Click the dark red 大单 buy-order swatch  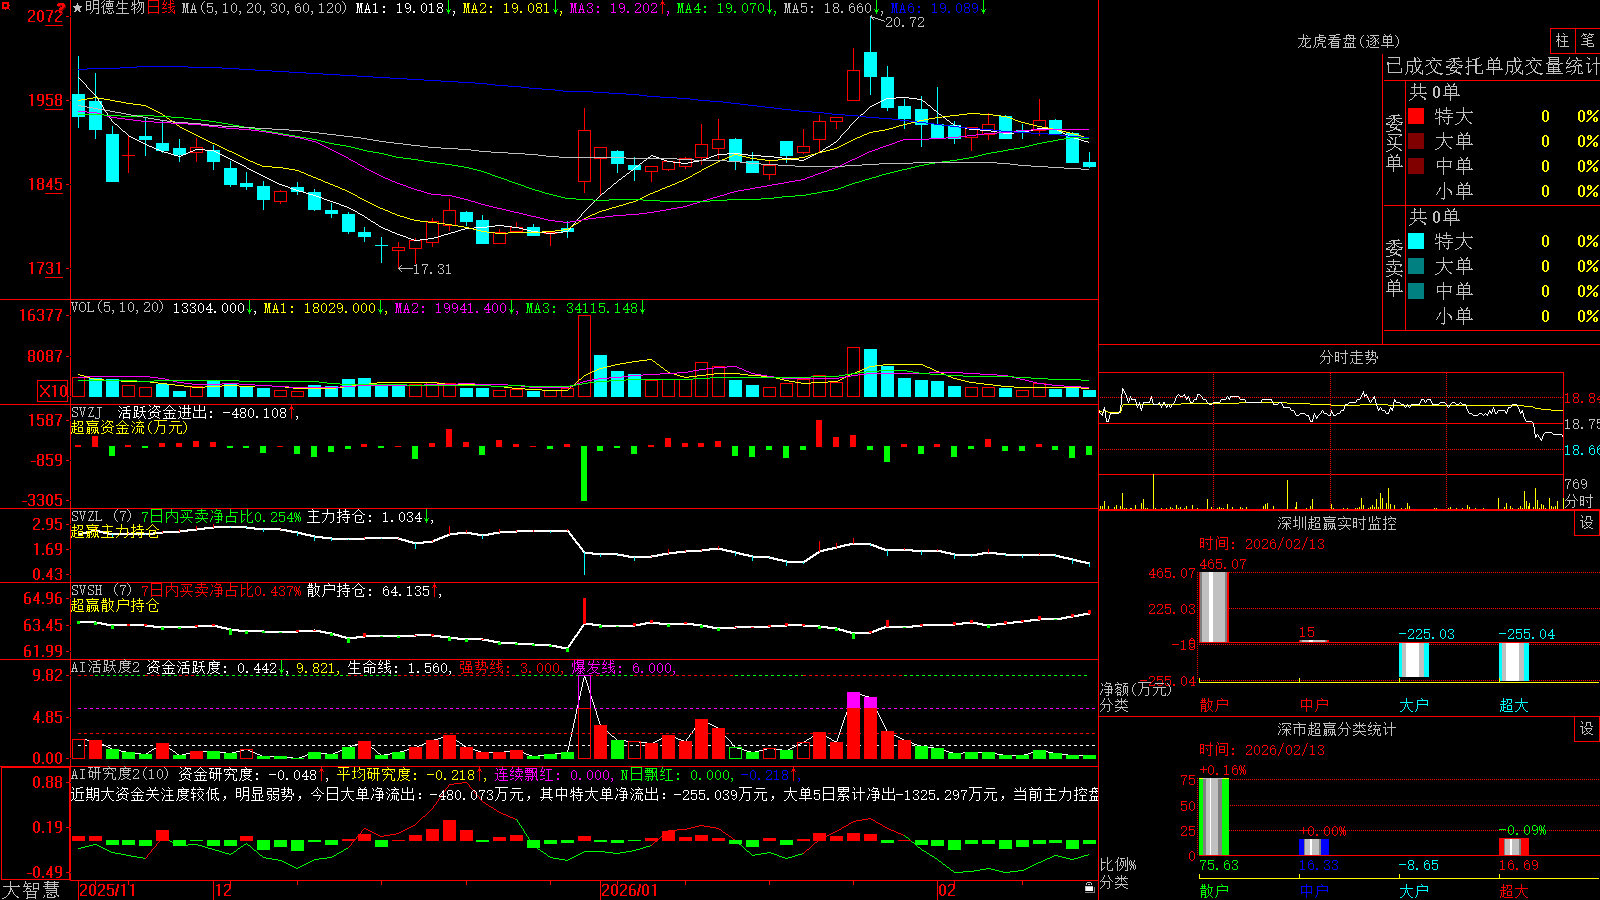point(1416,141)
